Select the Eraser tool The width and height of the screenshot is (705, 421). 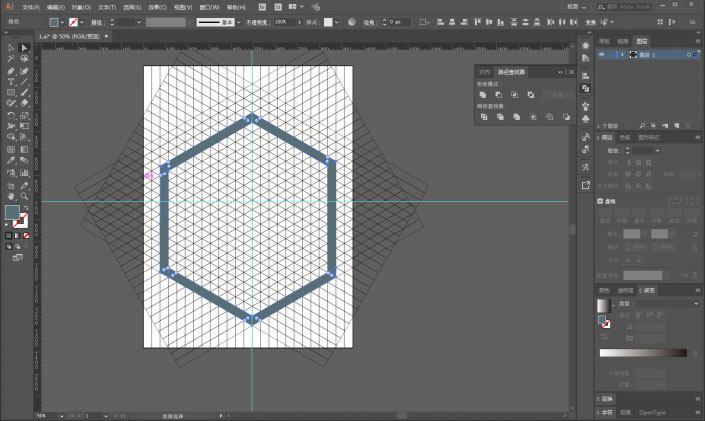tap(24, 103)
